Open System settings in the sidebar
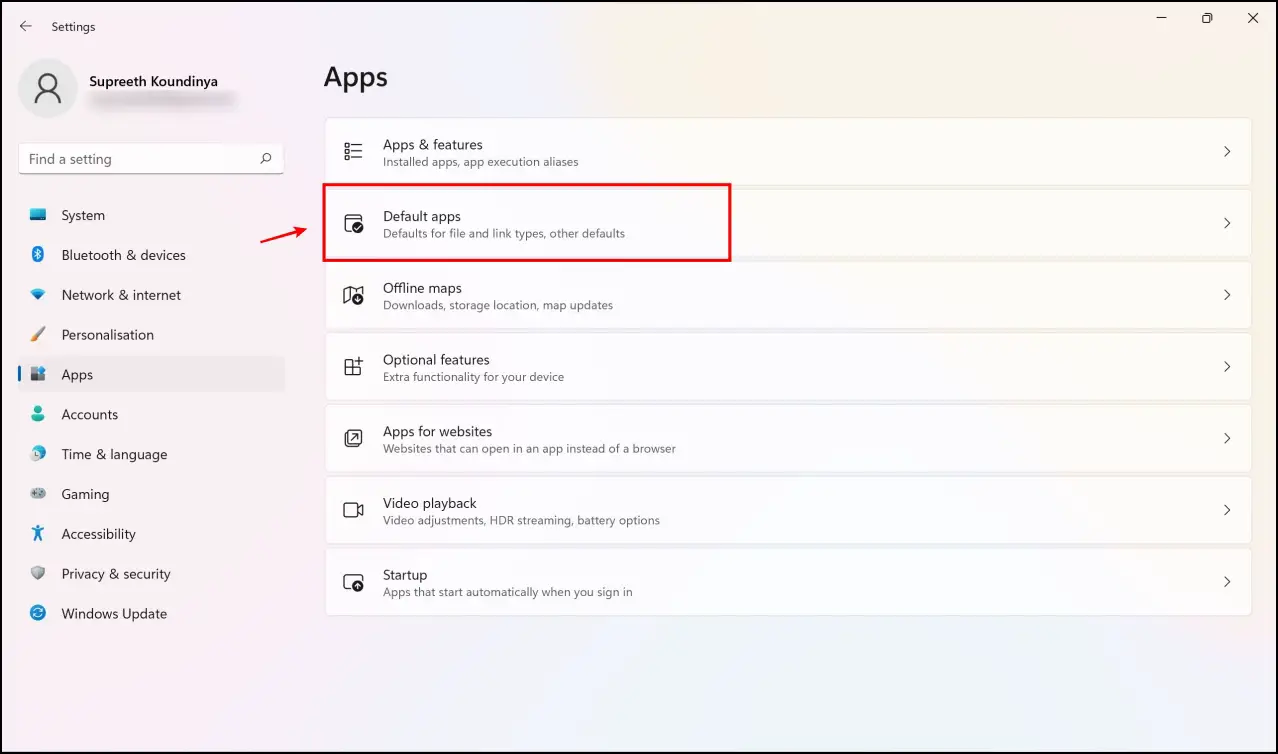Screen dimensions: 1278x754 pos(151,215)
